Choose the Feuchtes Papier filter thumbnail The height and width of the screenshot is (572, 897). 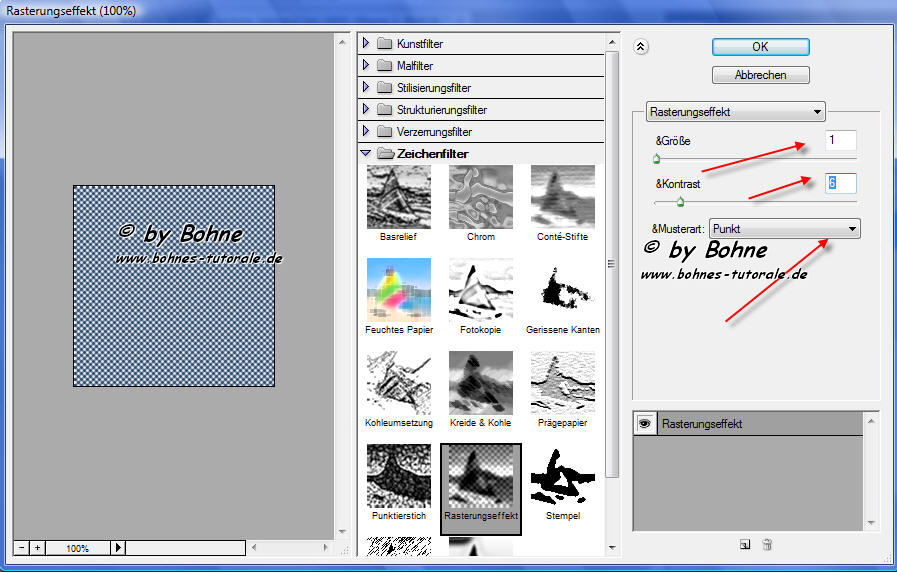coord(399,290)
